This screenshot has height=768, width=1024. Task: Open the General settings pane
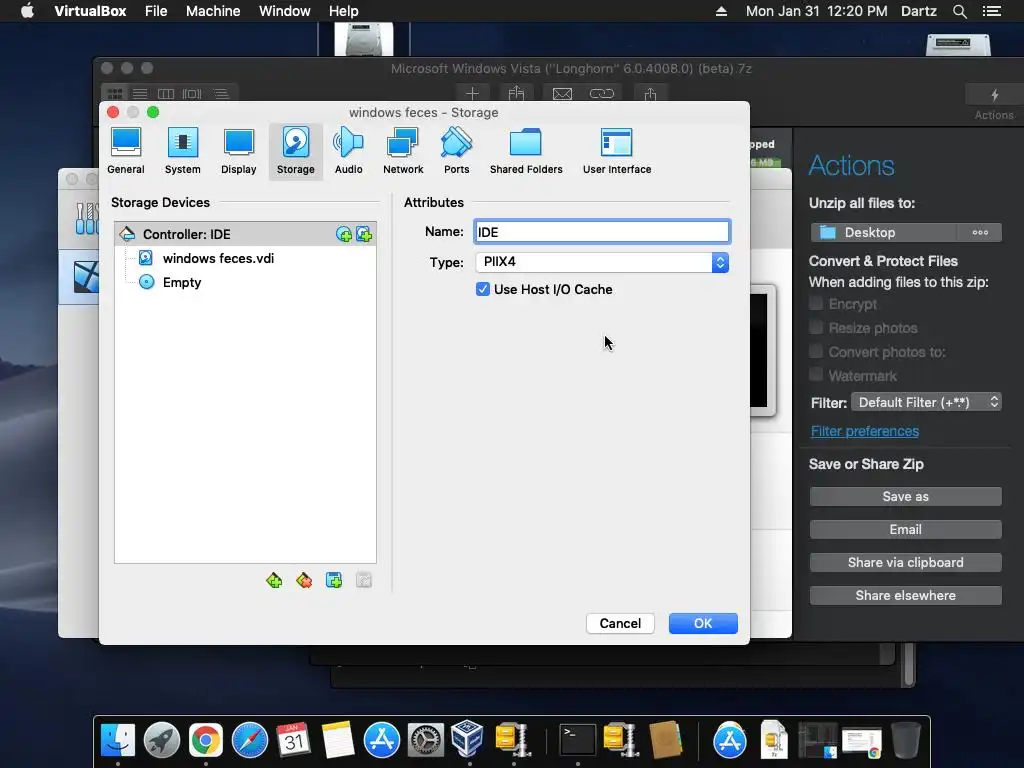click(125, 152)
